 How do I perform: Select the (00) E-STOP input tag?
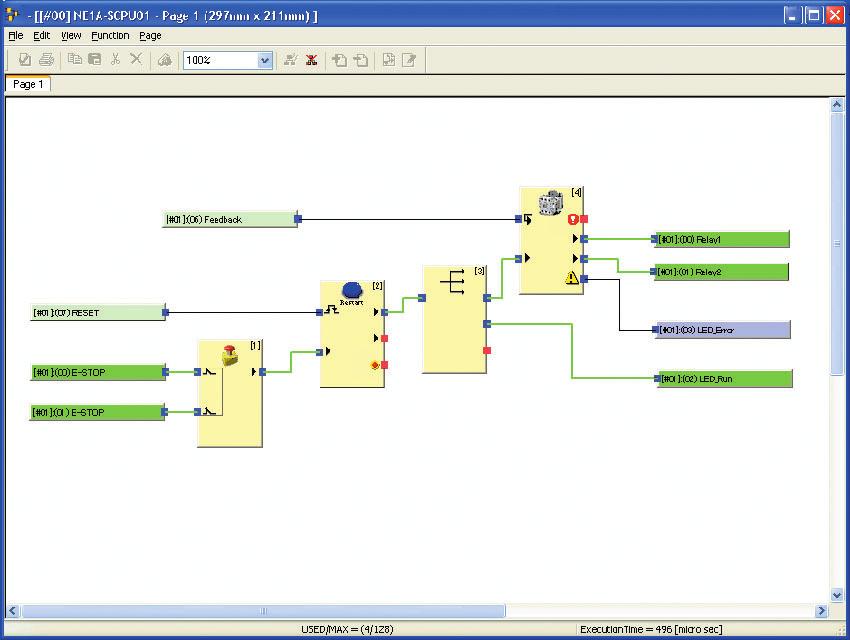(x=98, y=372)
